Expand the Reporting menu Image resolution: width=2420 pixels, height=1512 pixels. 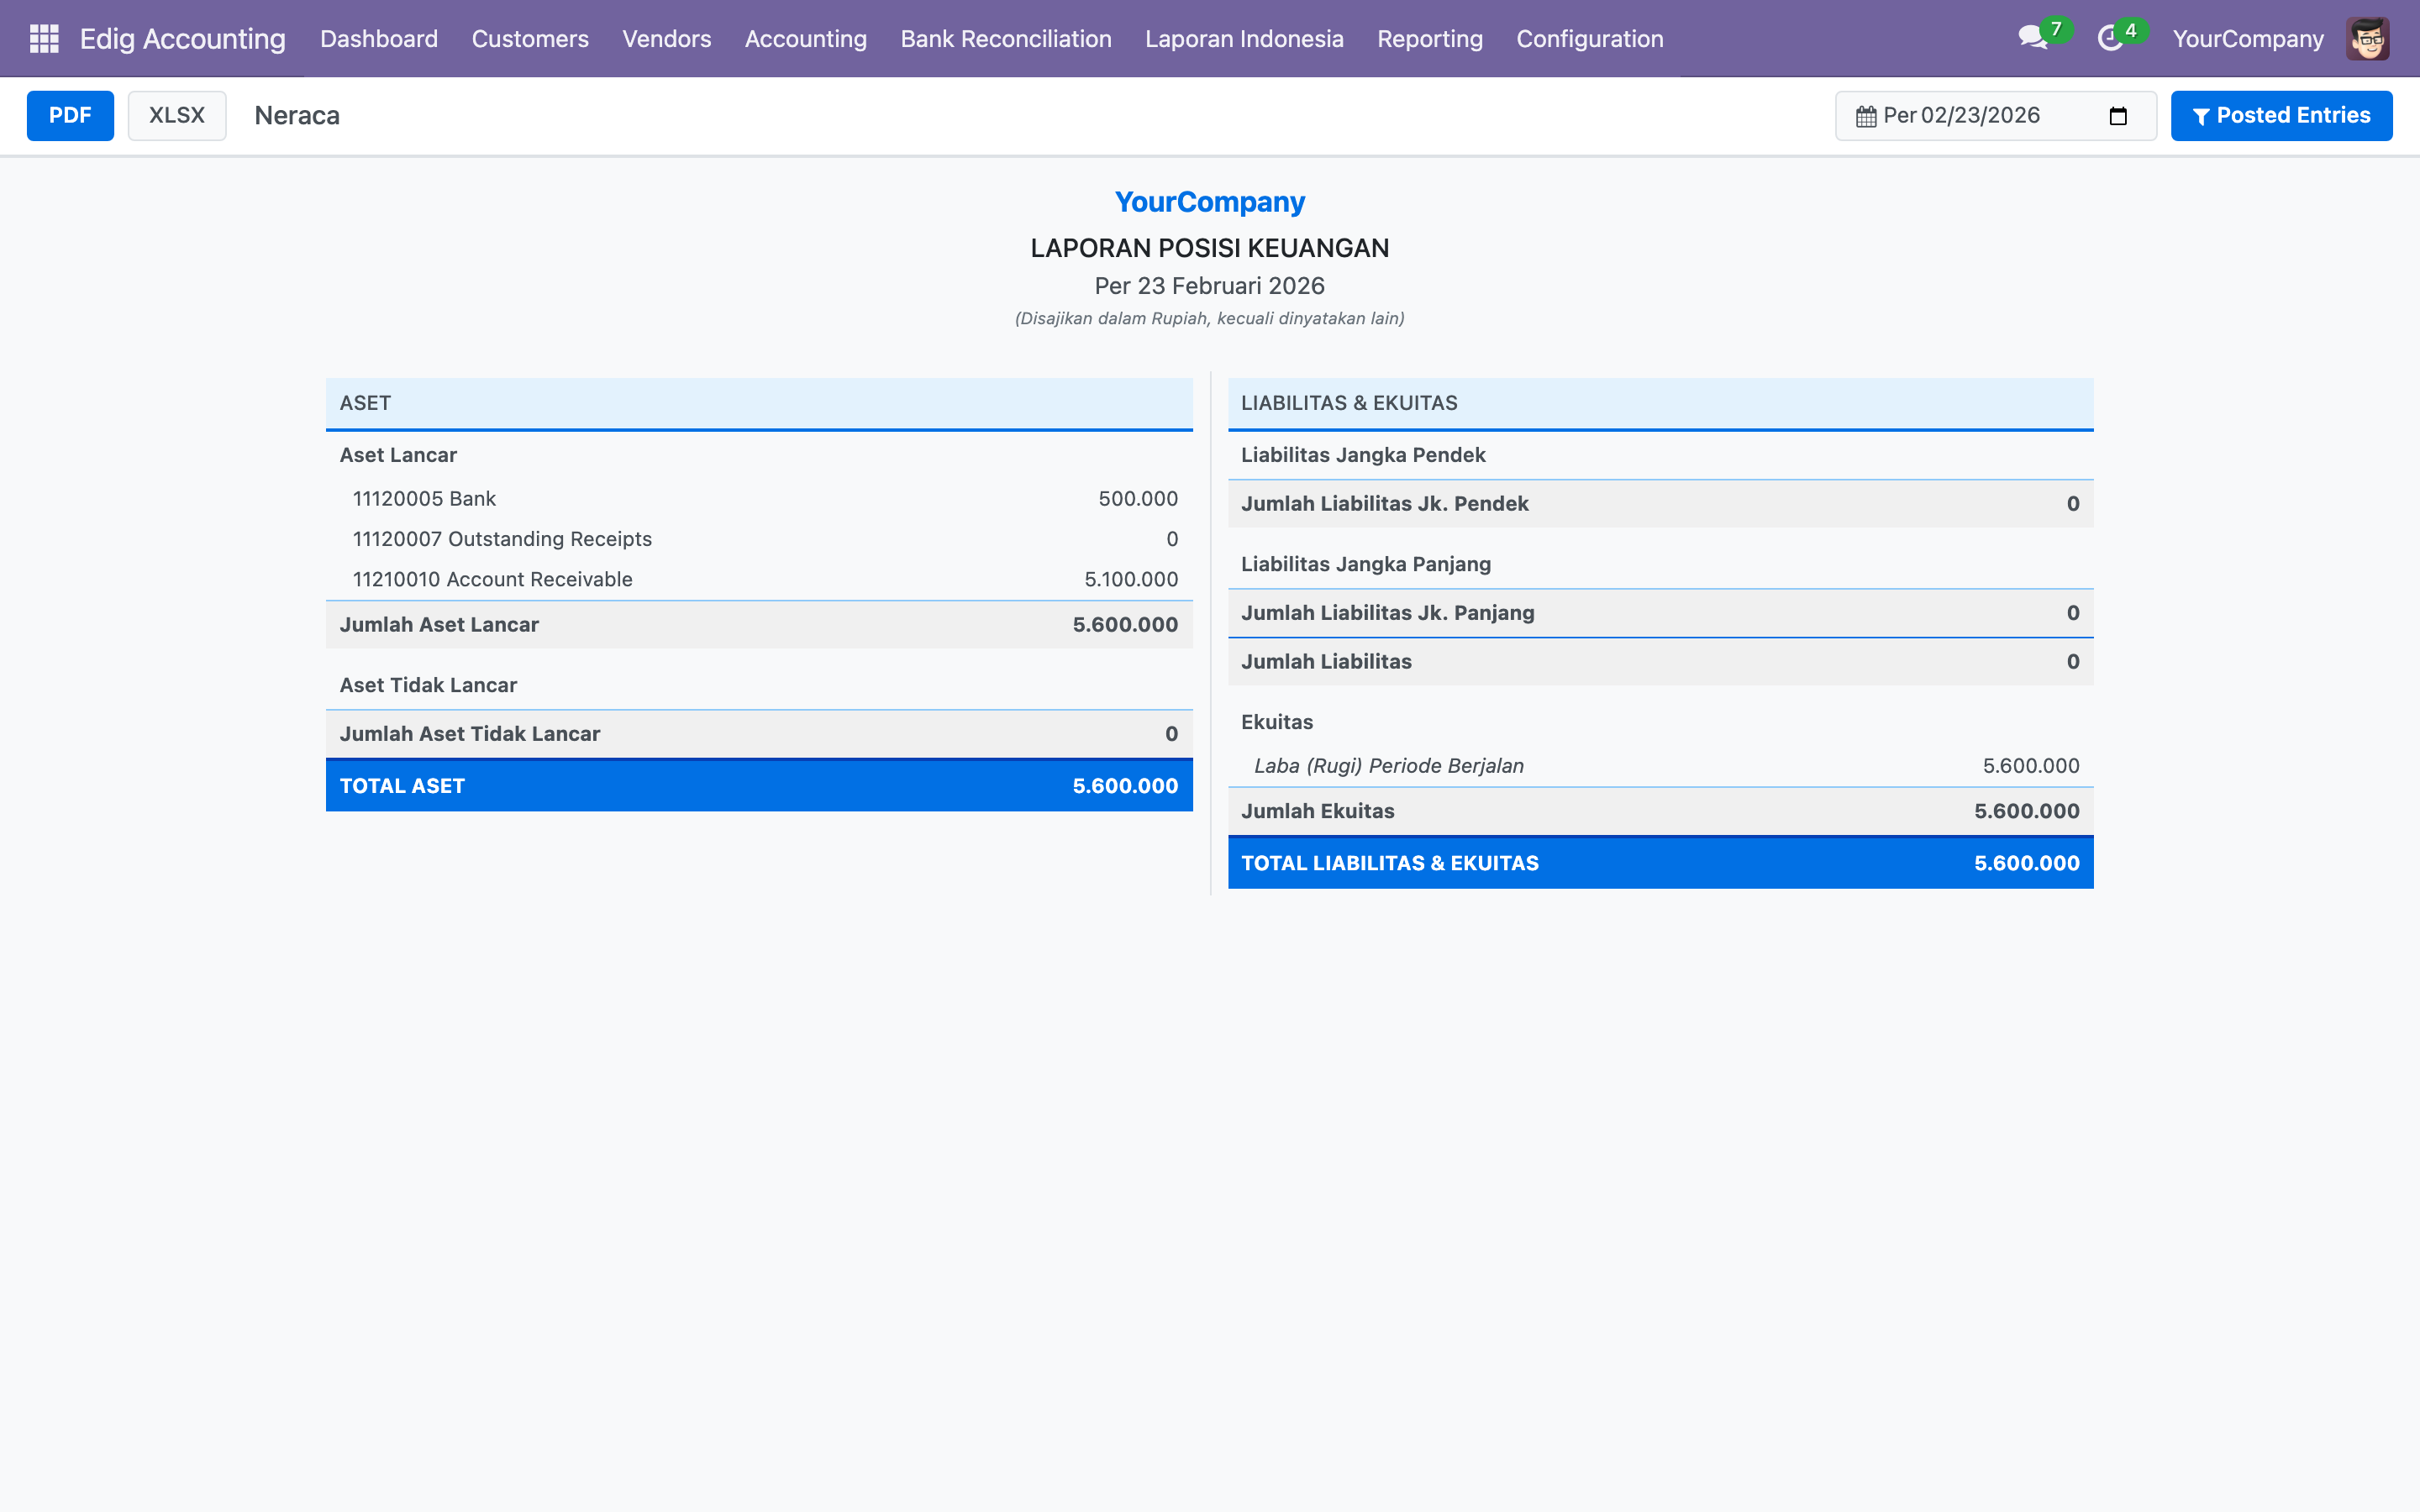tap(1429, 38)
